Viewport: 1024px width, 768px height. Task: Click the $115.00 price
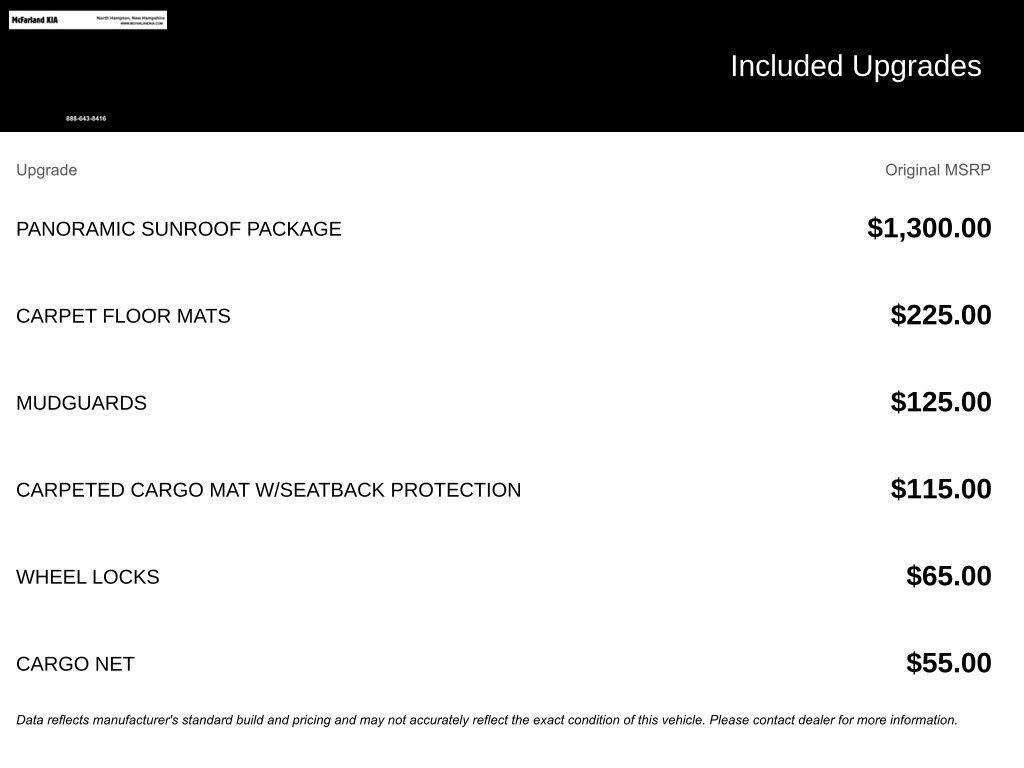point(940,489)
